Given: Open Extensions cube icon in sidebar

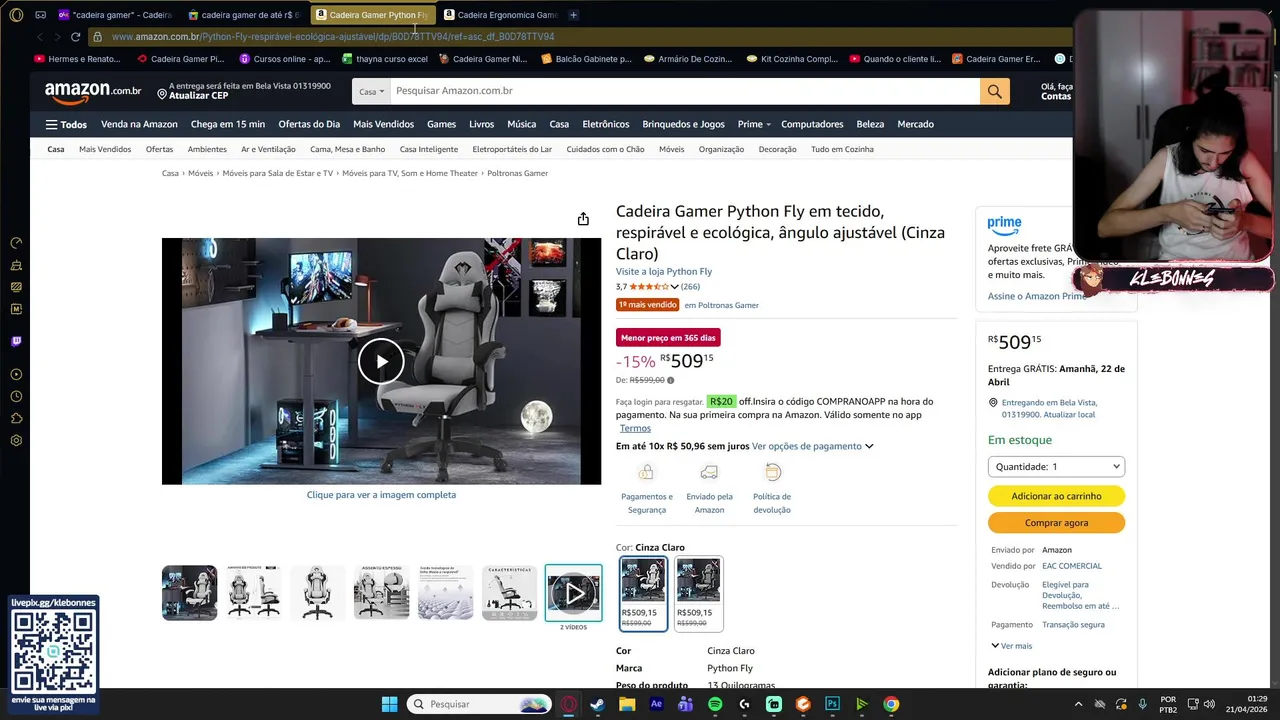Looking at the screenshot, I should click(x=16, y=419).
